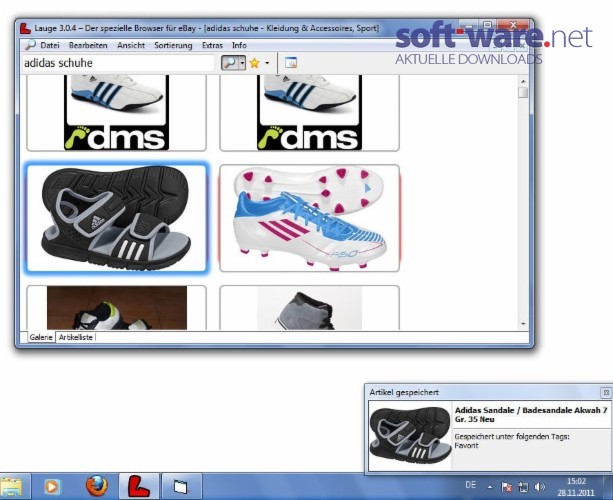Screen dimensions: 613x500
Task: Open Windows Explorer from the taskbar
Action: pos(12,487)
